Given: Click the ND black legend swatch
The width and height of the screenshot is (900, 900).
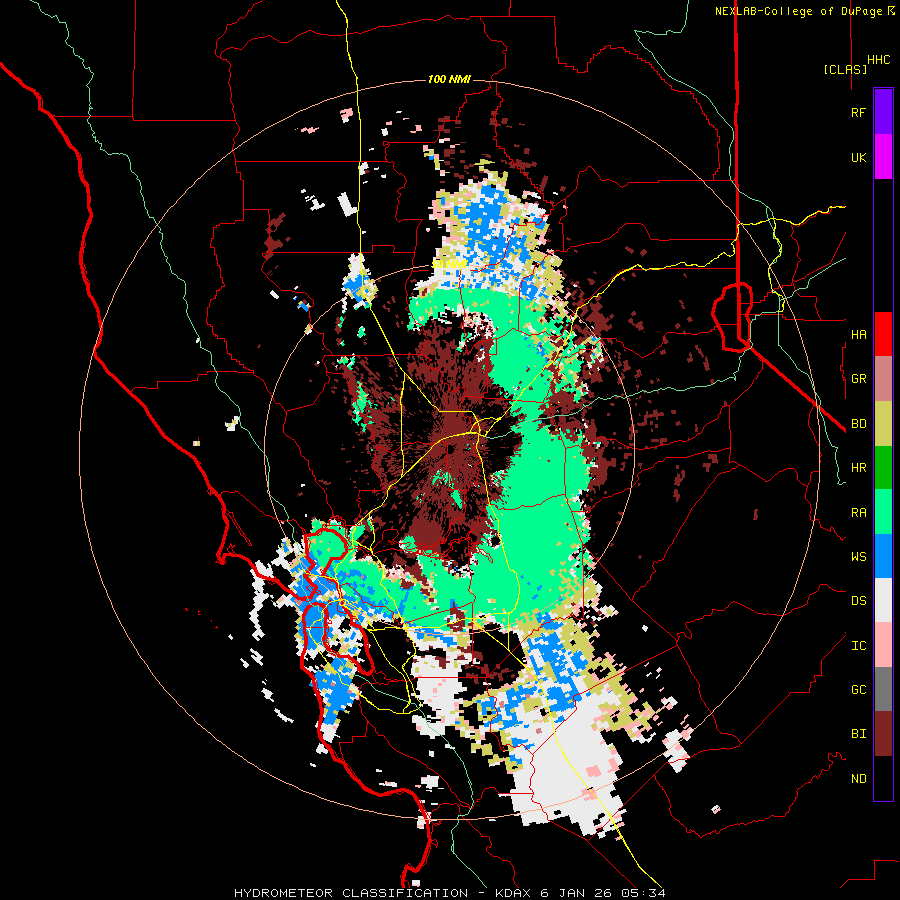Looking at the screenshot, I should click(x=883, y=778).
